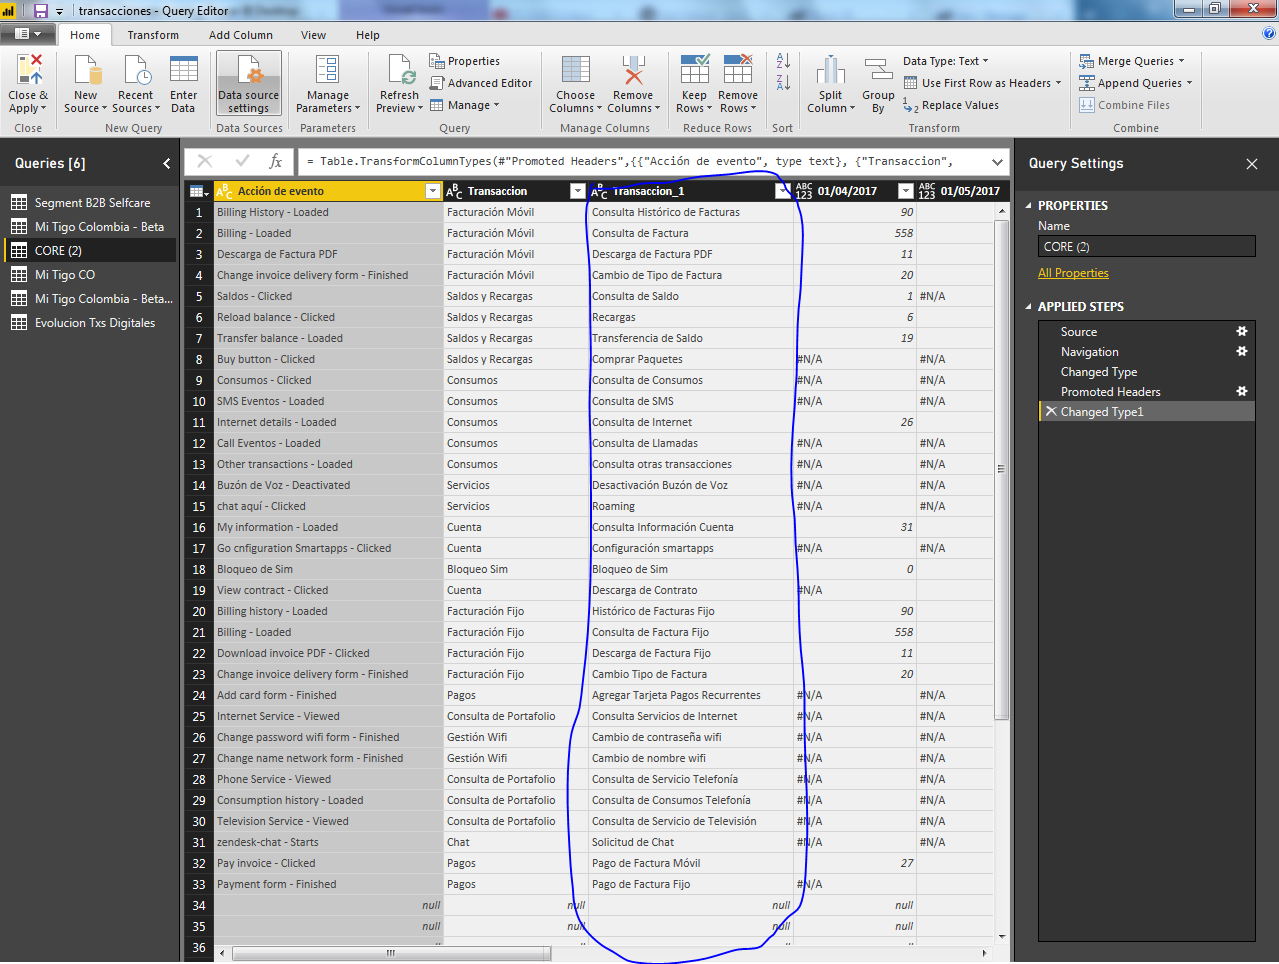Image resolution: width=1279 pixels, height=964 pixels.
Task: Switch to the View tab
Action: point(313,34)
